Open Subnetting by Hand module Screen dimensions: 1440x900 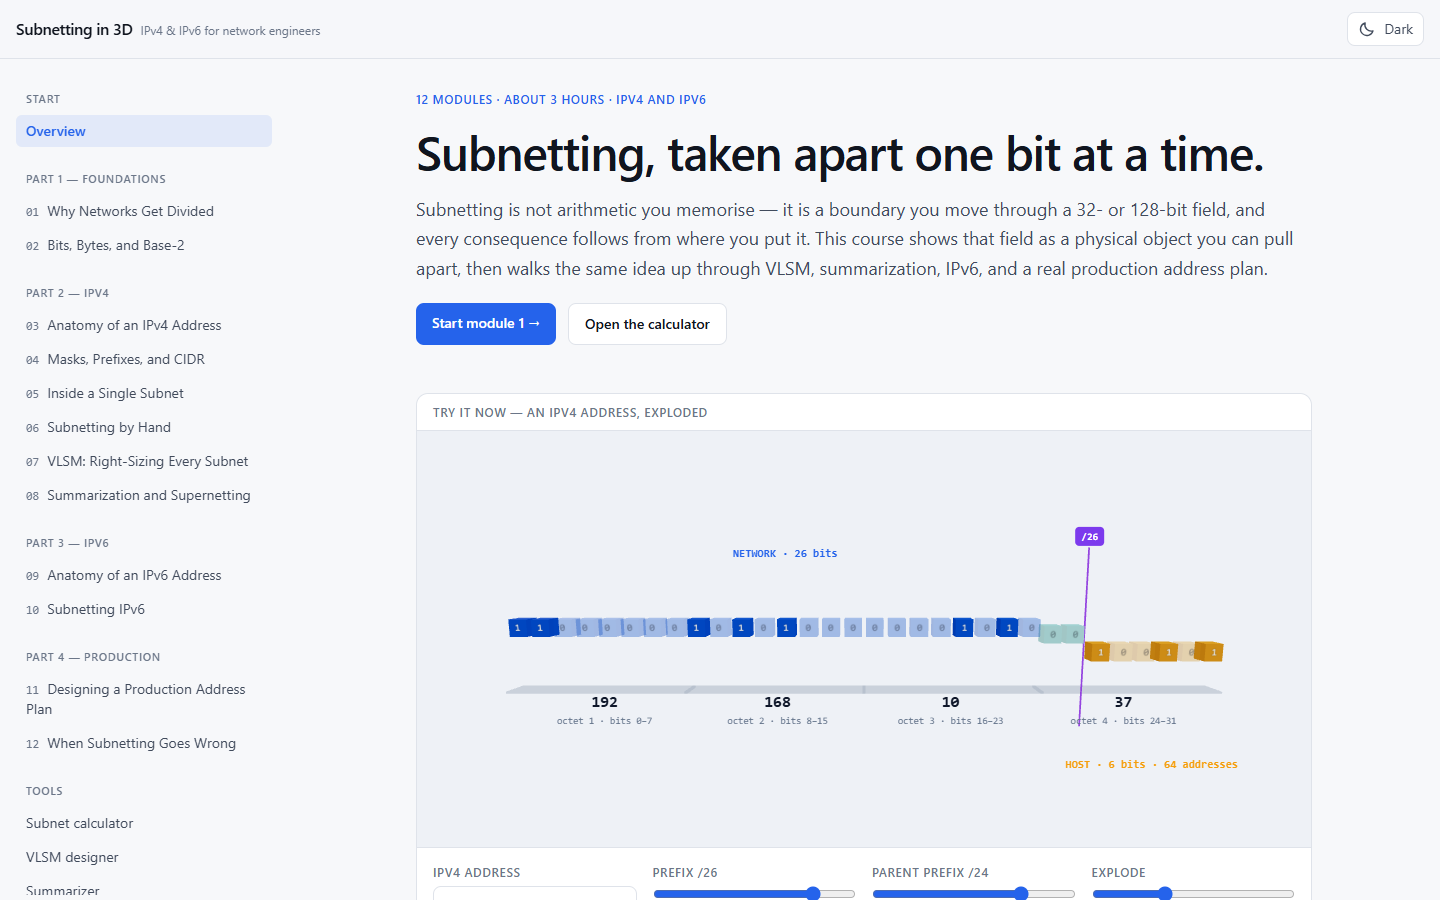coord(144,427)
